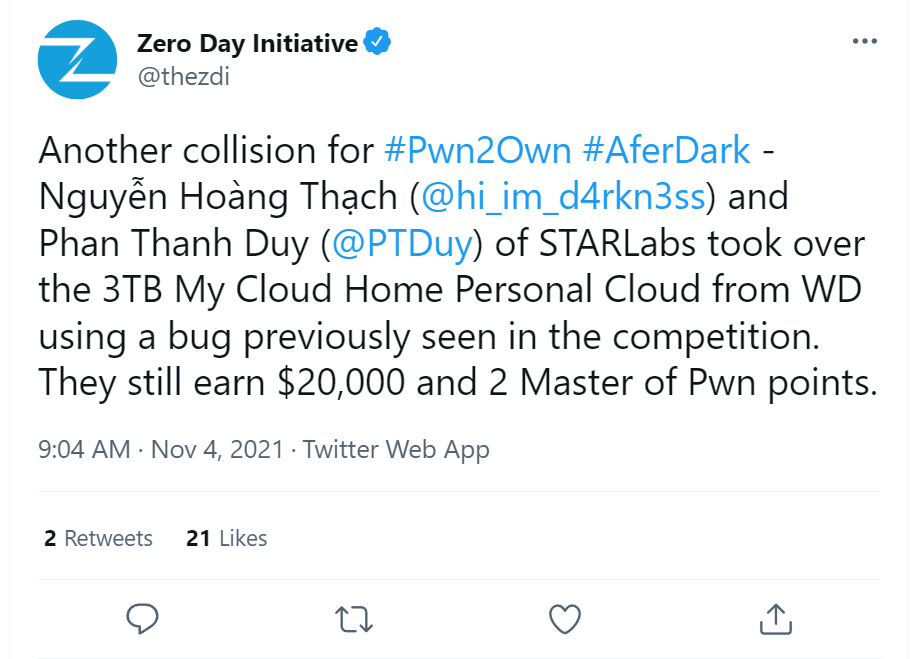
Task: View the 21 Likes list
Action: click(x=227, y=538)
